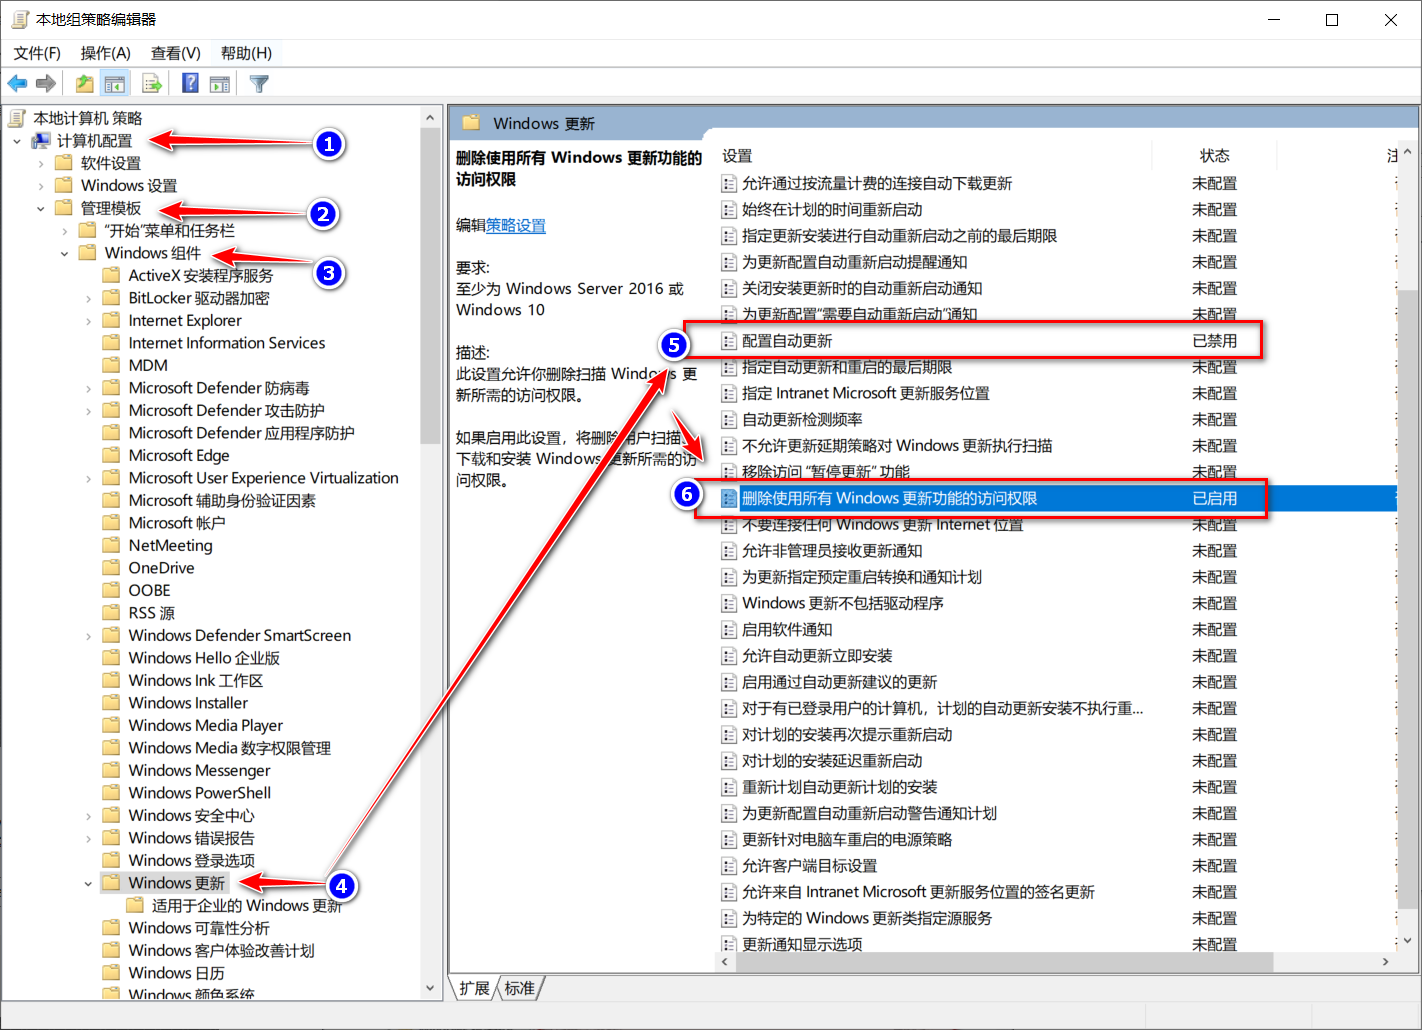This screenshot has height=1030, width=1422.
Task: Click the MDM folder icon
Action: click(111, 365)
